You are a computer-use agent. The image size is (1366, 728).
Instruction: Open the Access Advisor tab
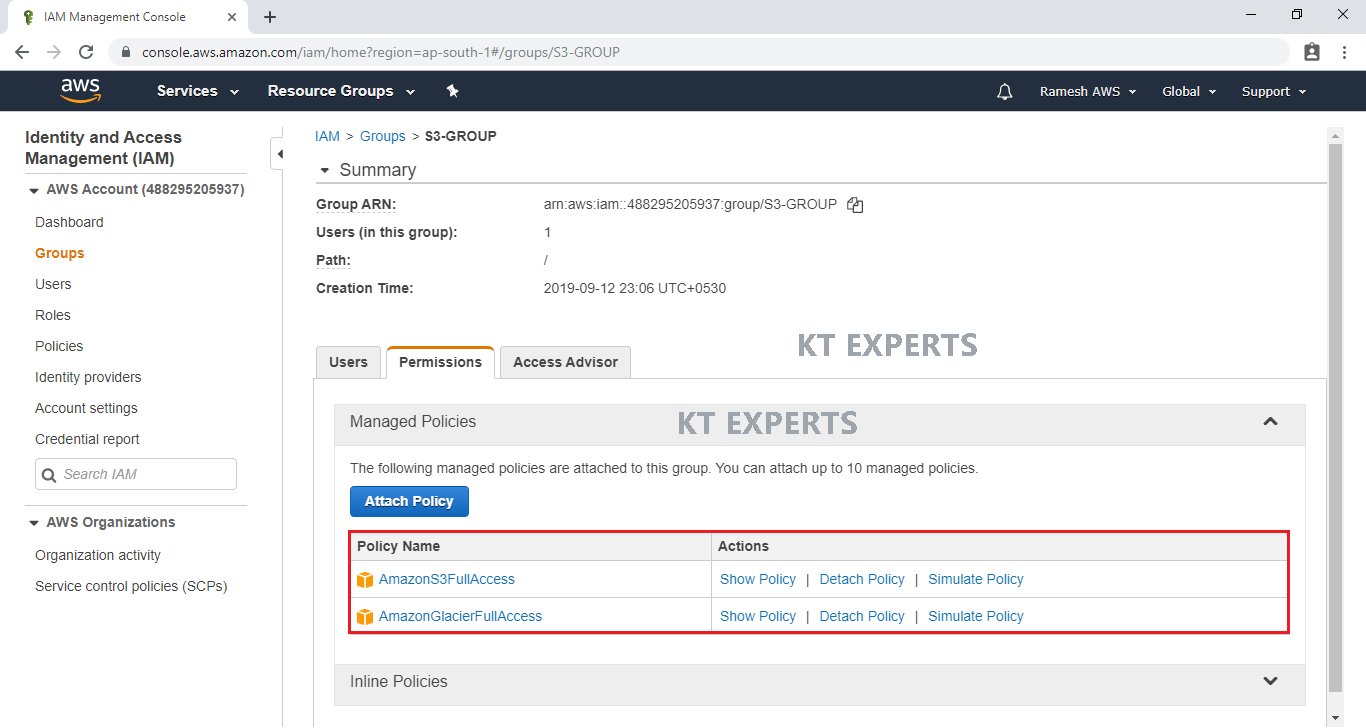tap(565, 362)
